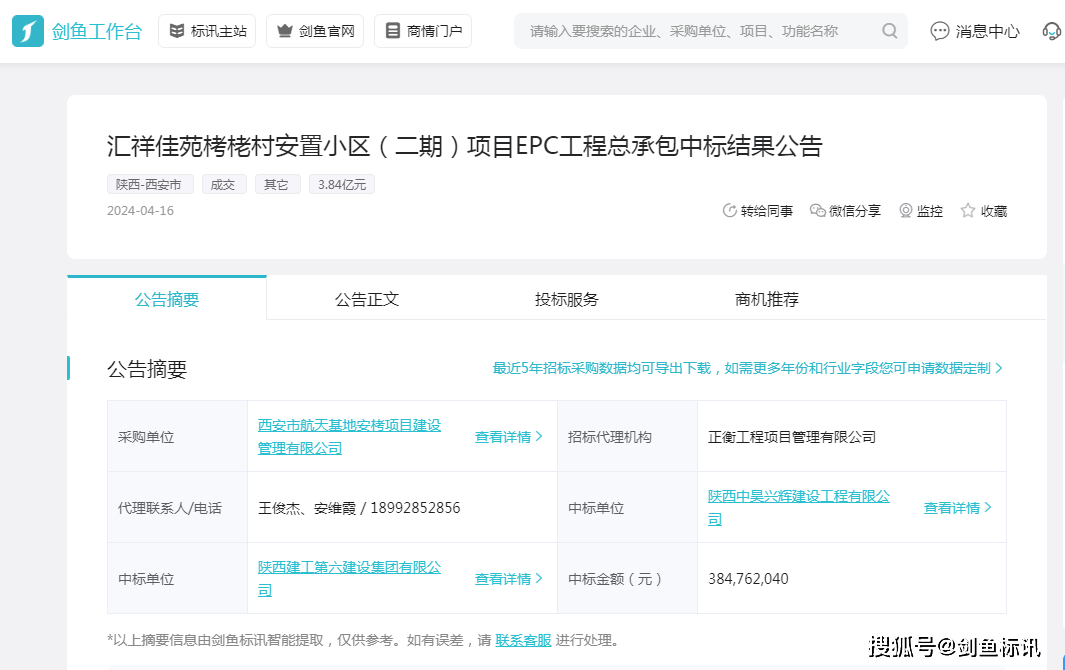Click the 3.84亿元 tag
The image size is (1065, 670).
tap(342, 185)
